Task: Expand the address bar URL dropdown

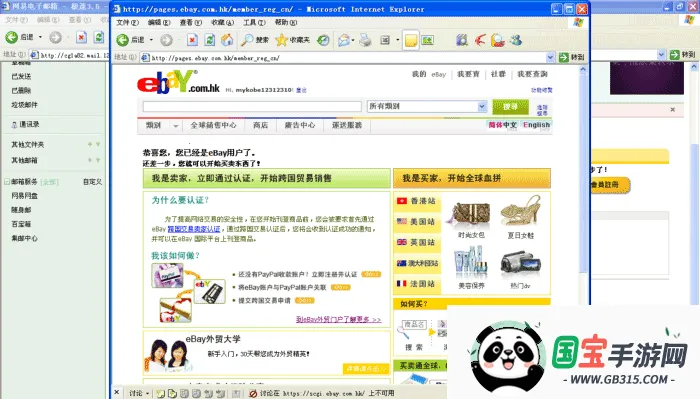Action: coord(550,58)
